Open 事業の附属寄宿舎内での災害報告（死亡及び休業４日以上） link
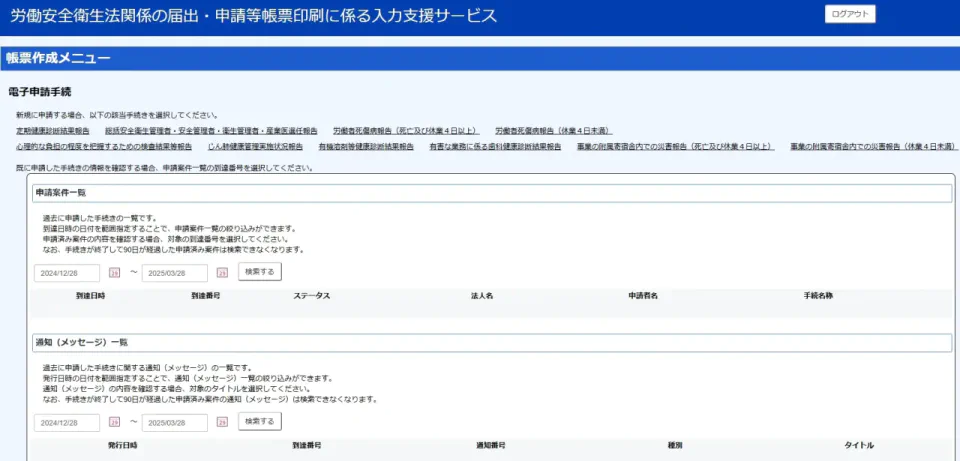Screen dimensions: 960x461 (675, 146)
